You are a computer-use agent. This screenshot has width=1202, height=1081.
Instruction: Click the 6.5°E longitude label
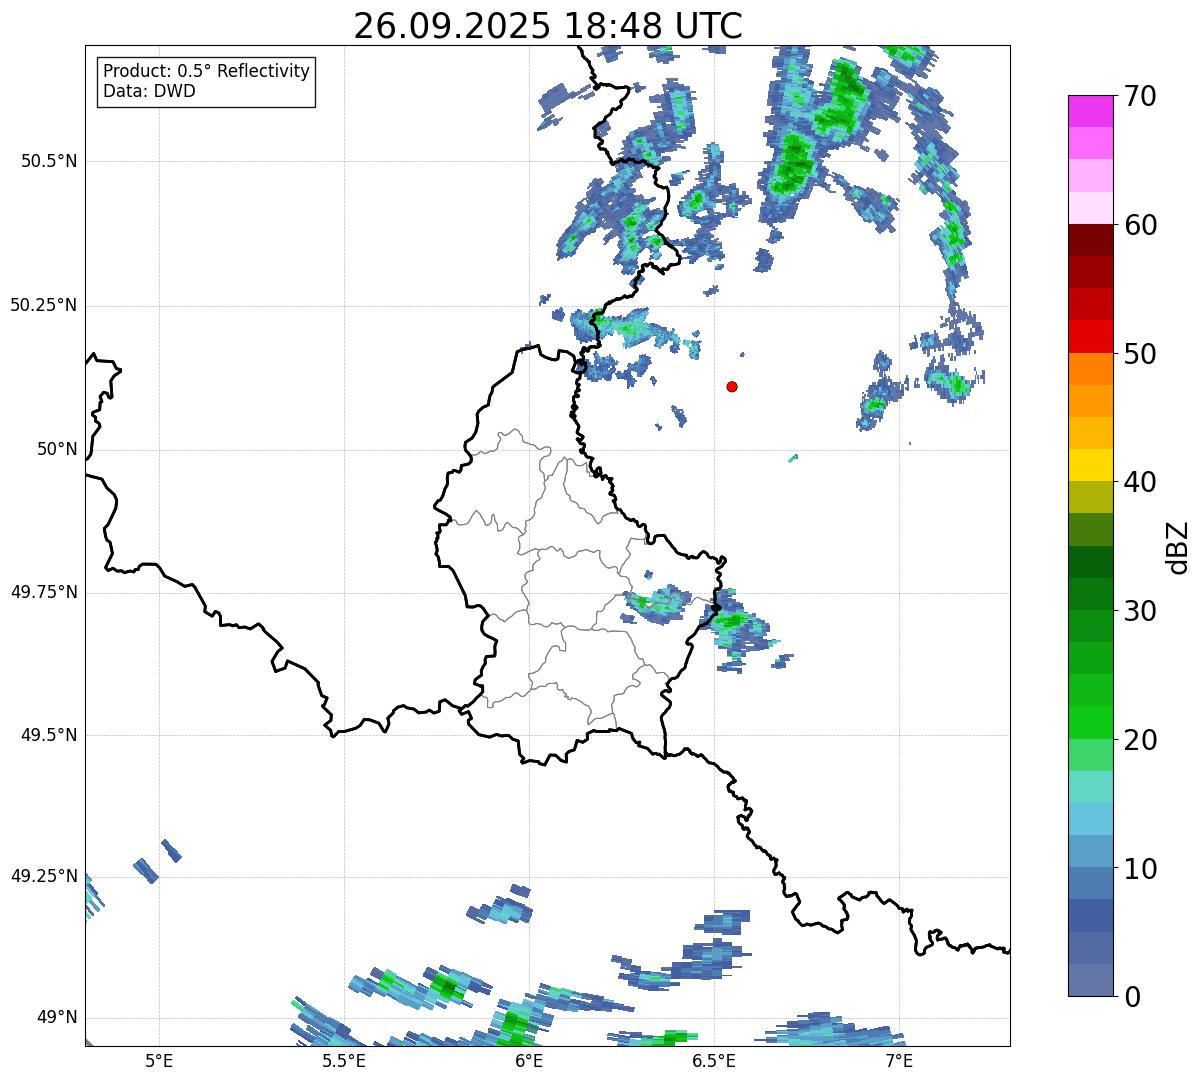pos(714,1060)
